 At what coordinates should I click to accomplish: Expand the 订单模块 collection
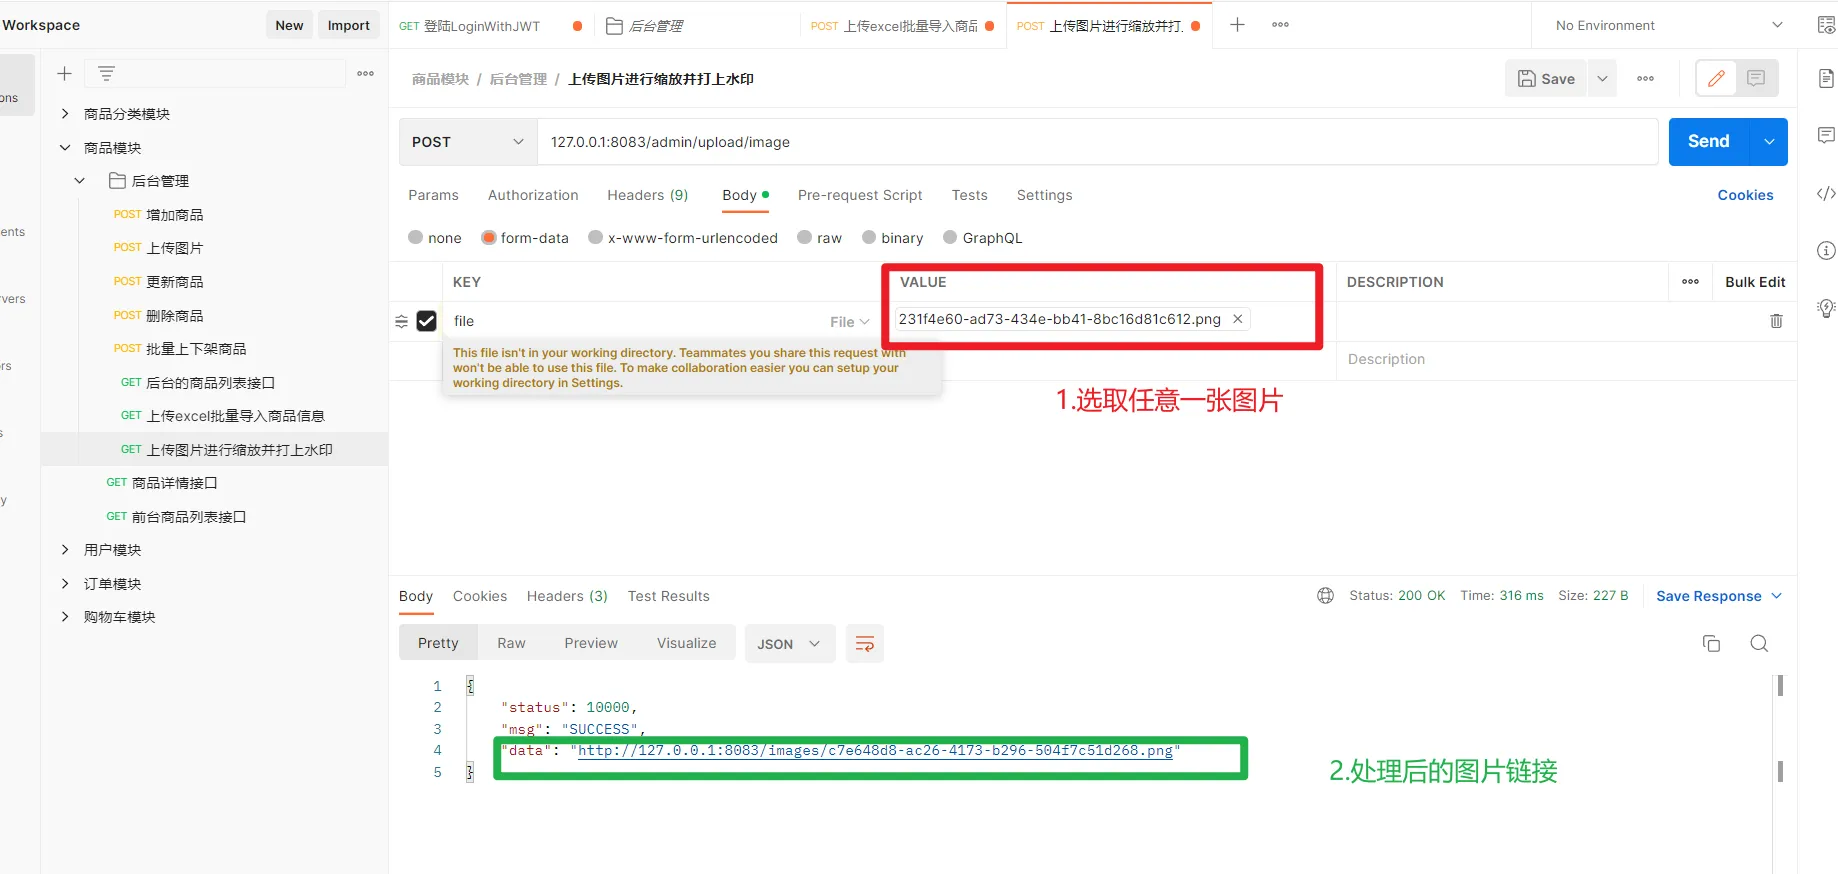coord(65,584)
